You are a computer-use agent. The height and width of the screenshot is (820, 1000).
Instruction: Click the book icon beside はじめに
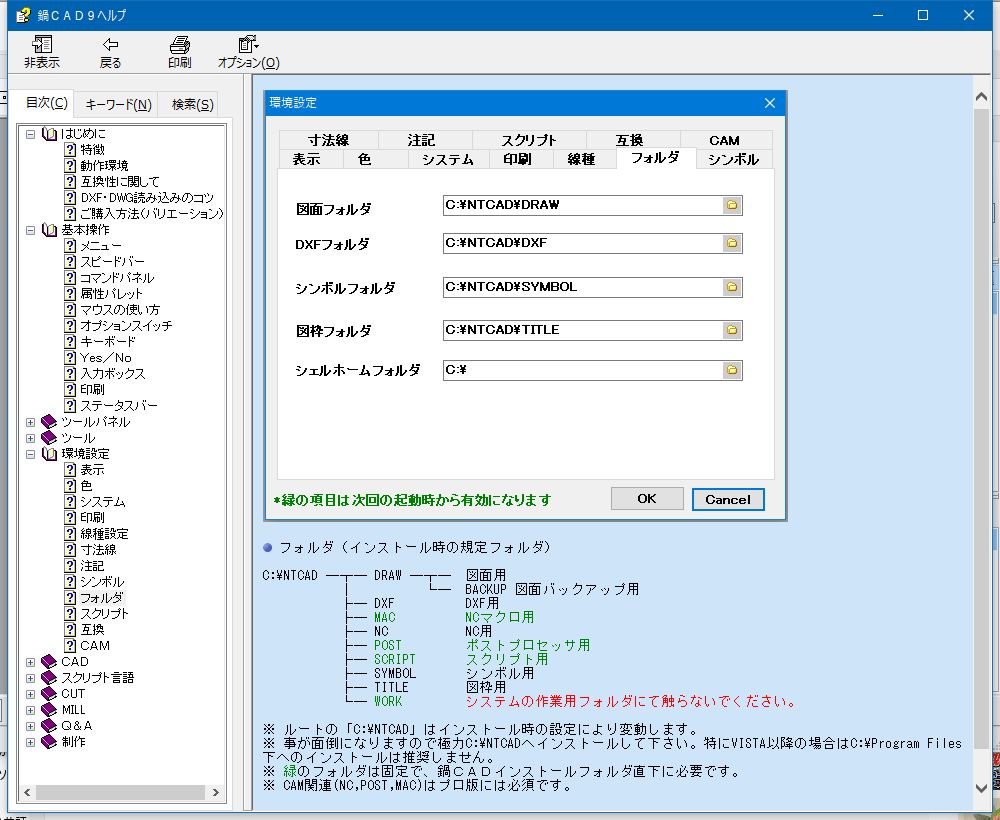tap(49, 134)
